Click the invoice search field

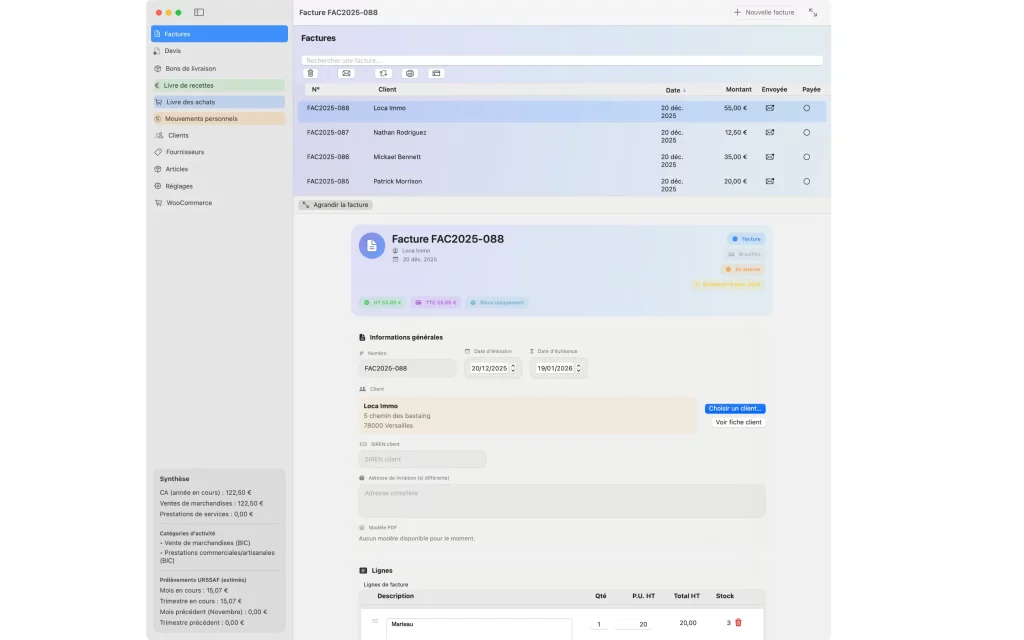click(560, 59)
